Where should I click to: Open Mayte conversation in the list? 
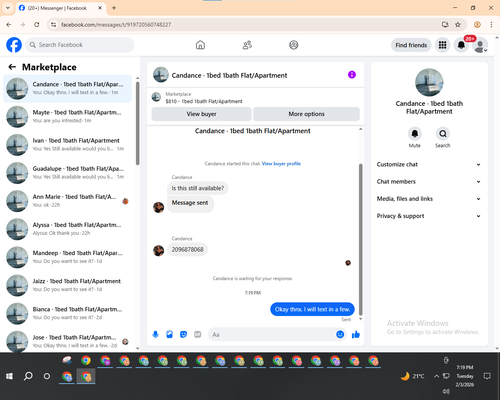click(67, 116)
